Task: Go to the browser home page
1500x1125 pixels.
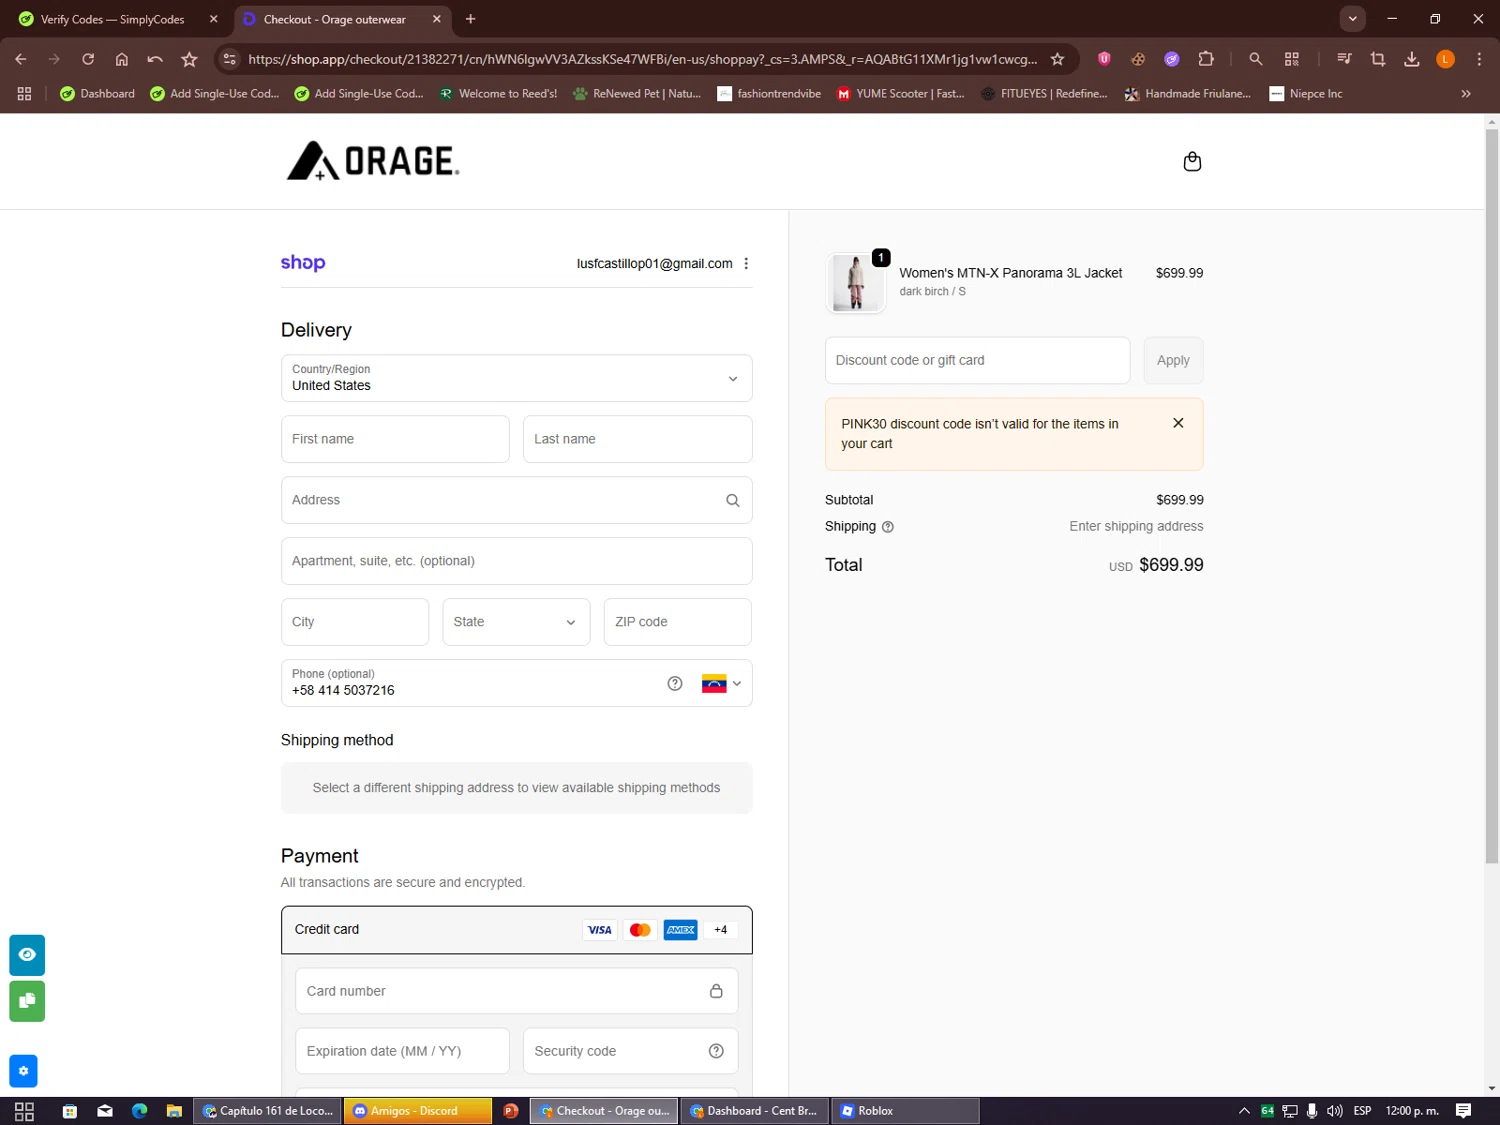Action: pyautogui.click(x=122, y=59)
